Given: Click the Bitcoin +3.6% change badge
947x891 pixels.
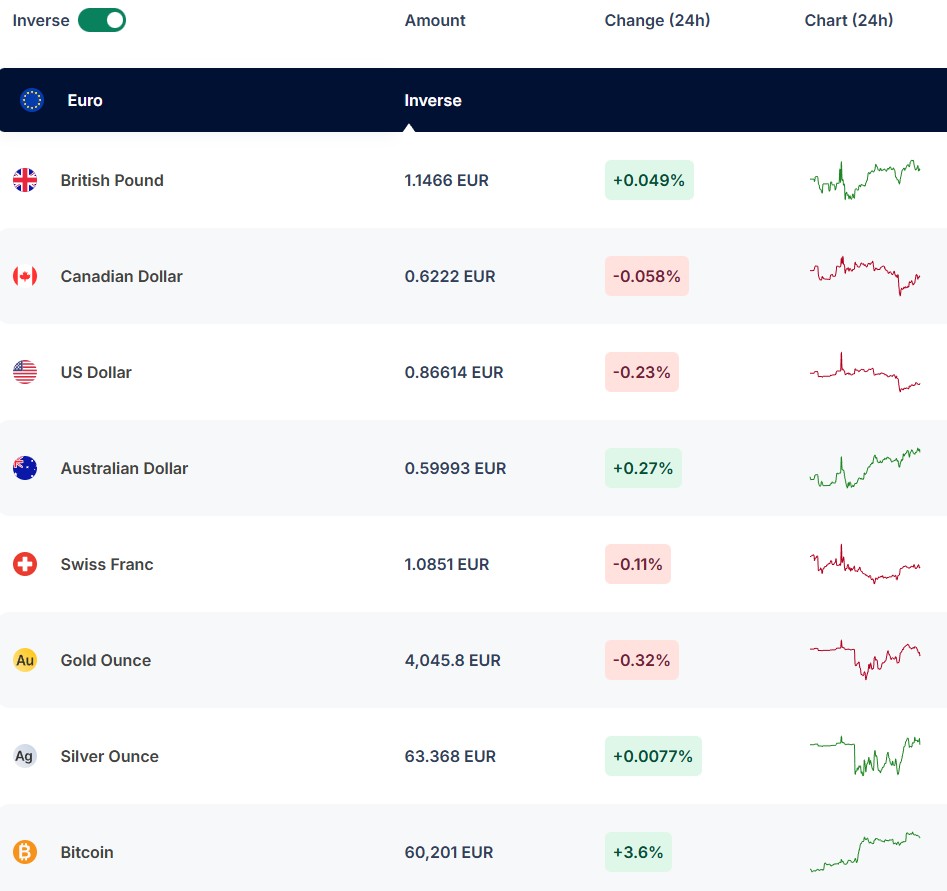Looking at the screenshot, I should tap(638, 852).
